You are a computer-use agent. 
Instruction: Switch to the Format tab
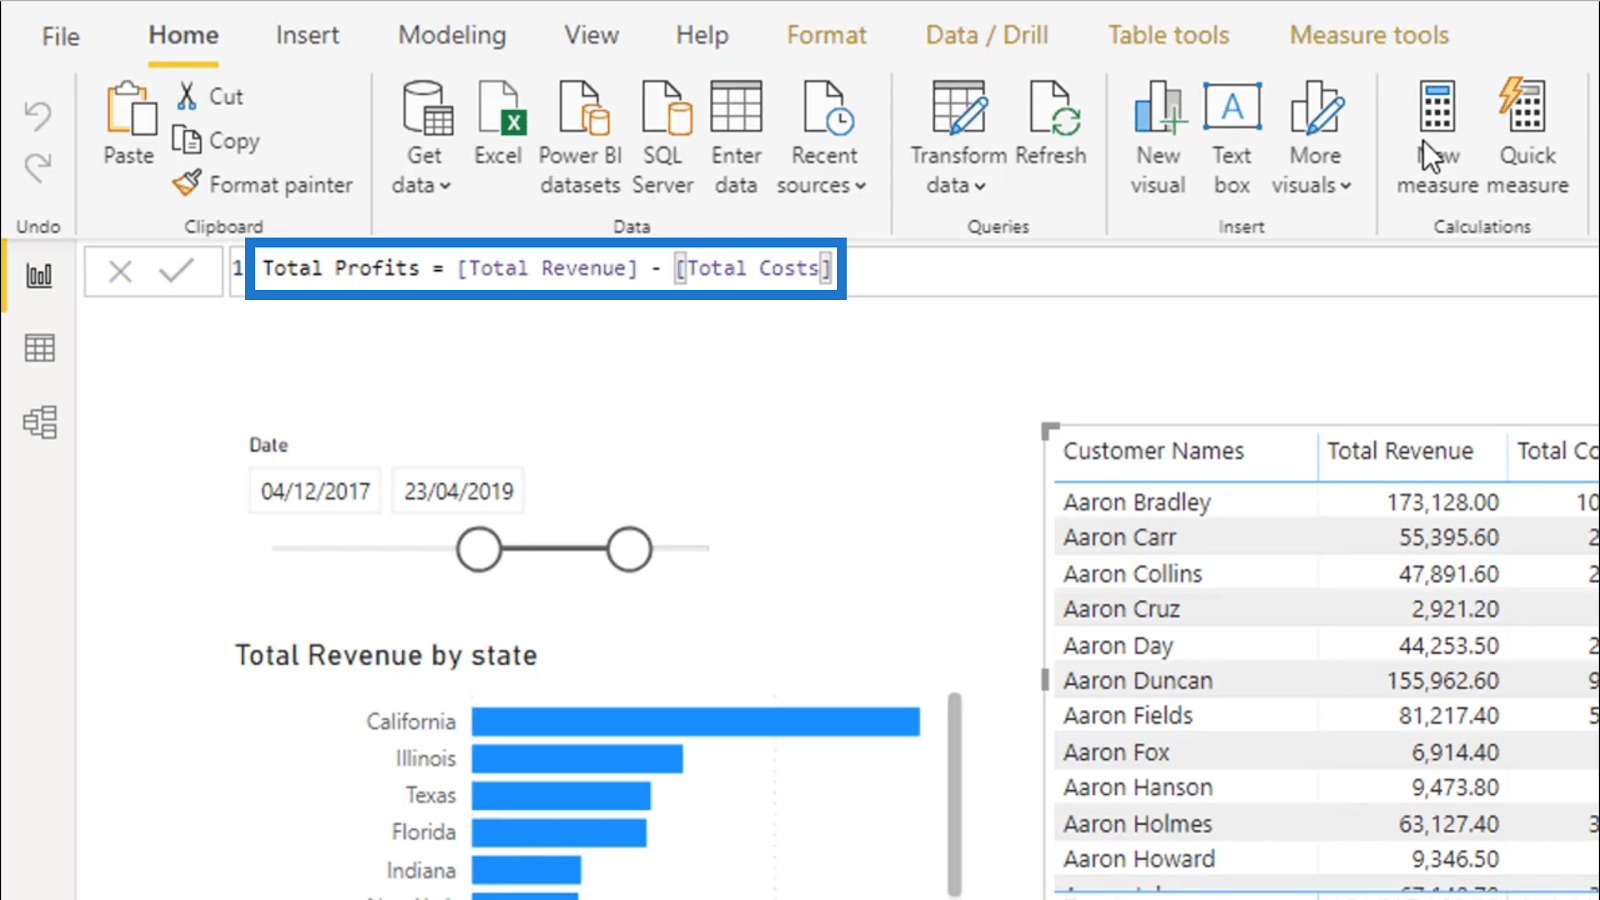(826, 35)
